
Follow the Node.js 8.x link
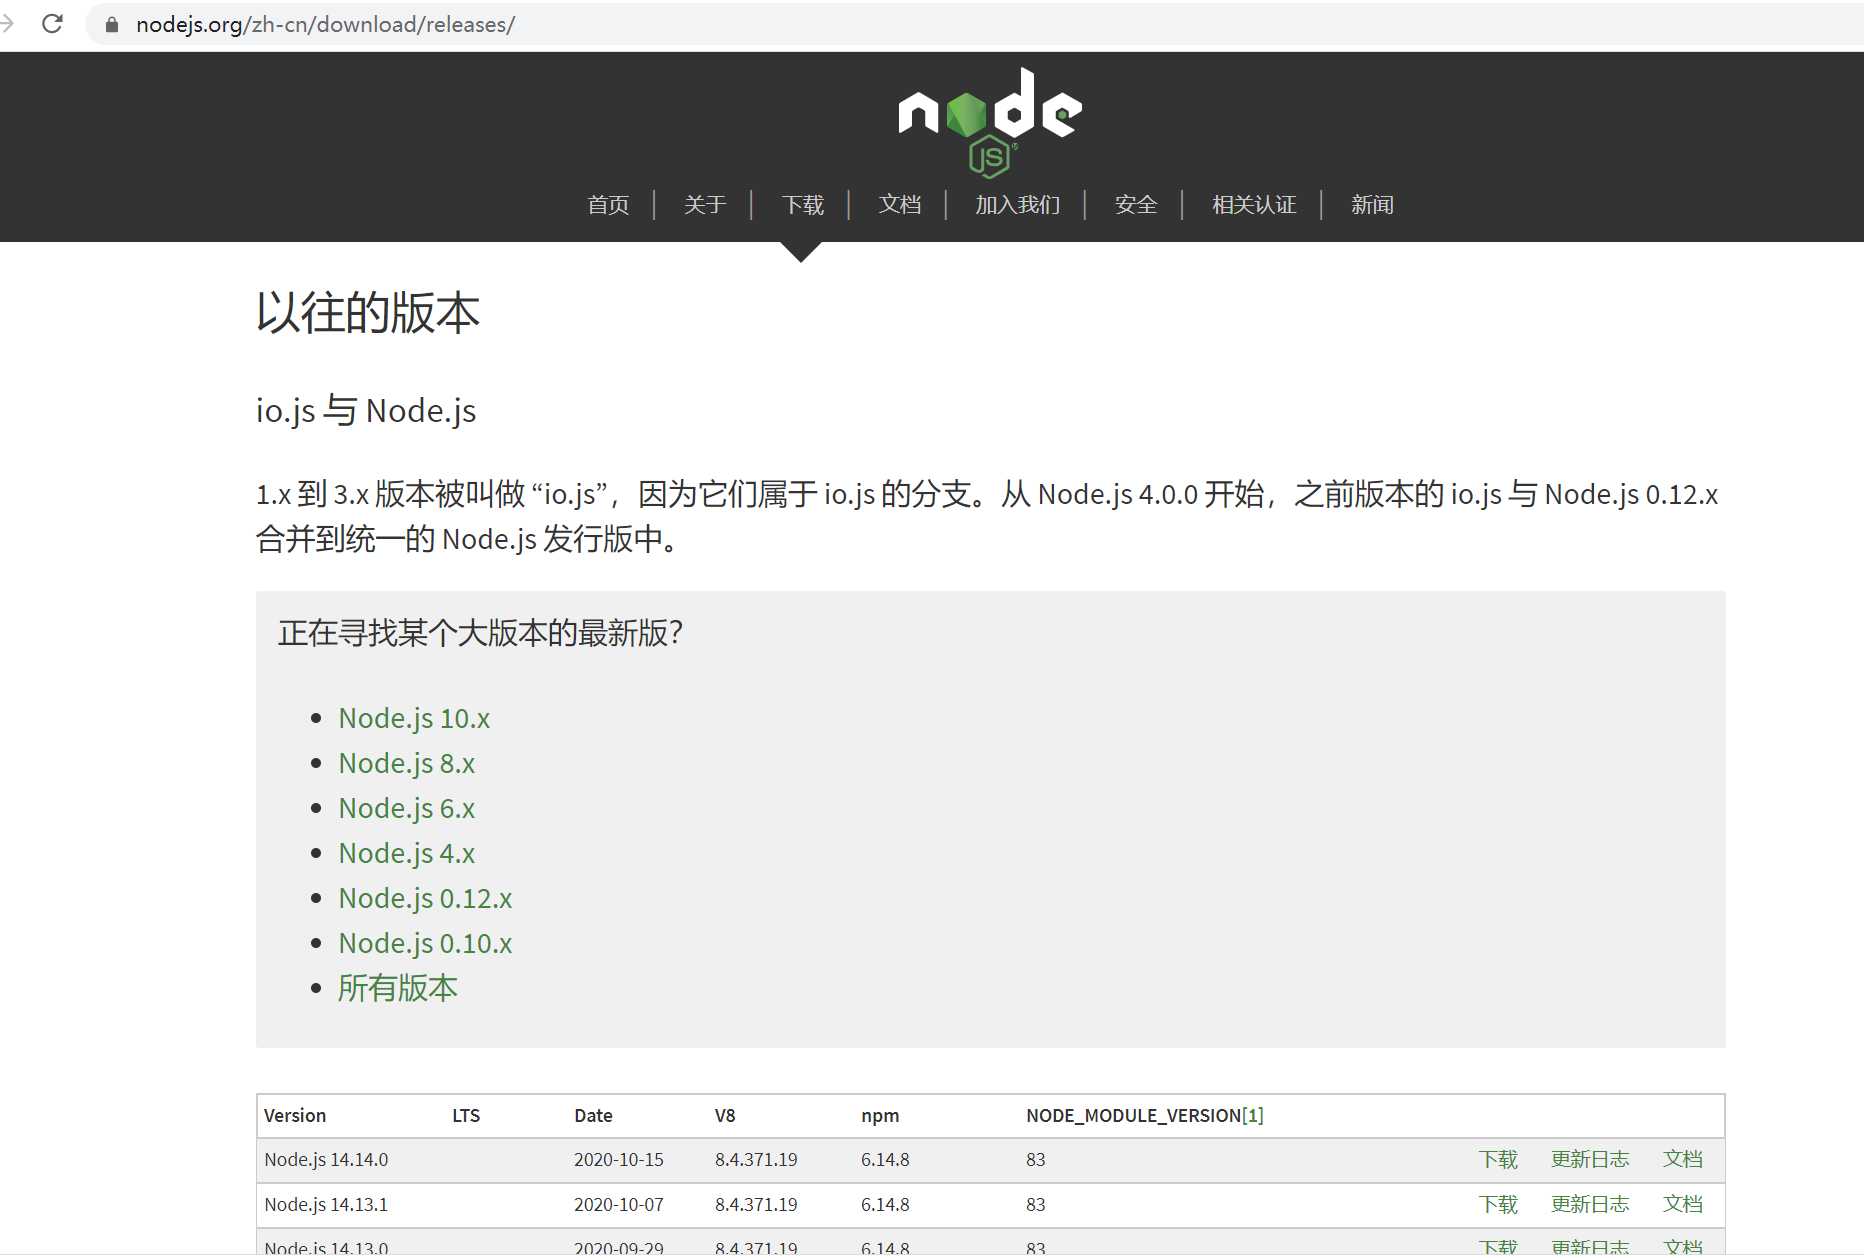pos(407,763)
